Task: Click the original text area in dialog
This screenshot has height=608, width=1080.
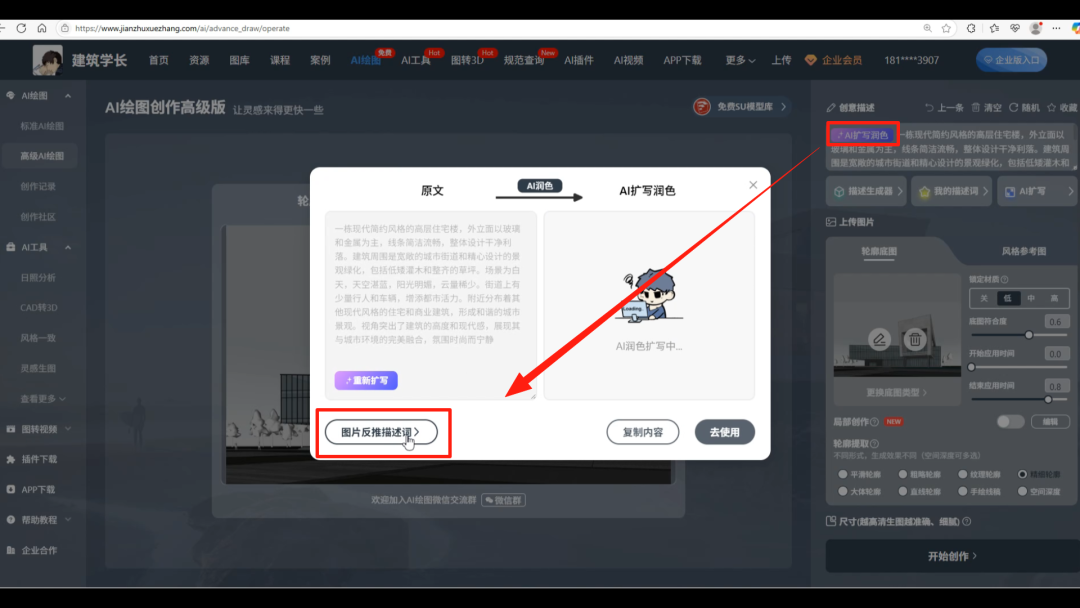Action: [x=430, y=305]
